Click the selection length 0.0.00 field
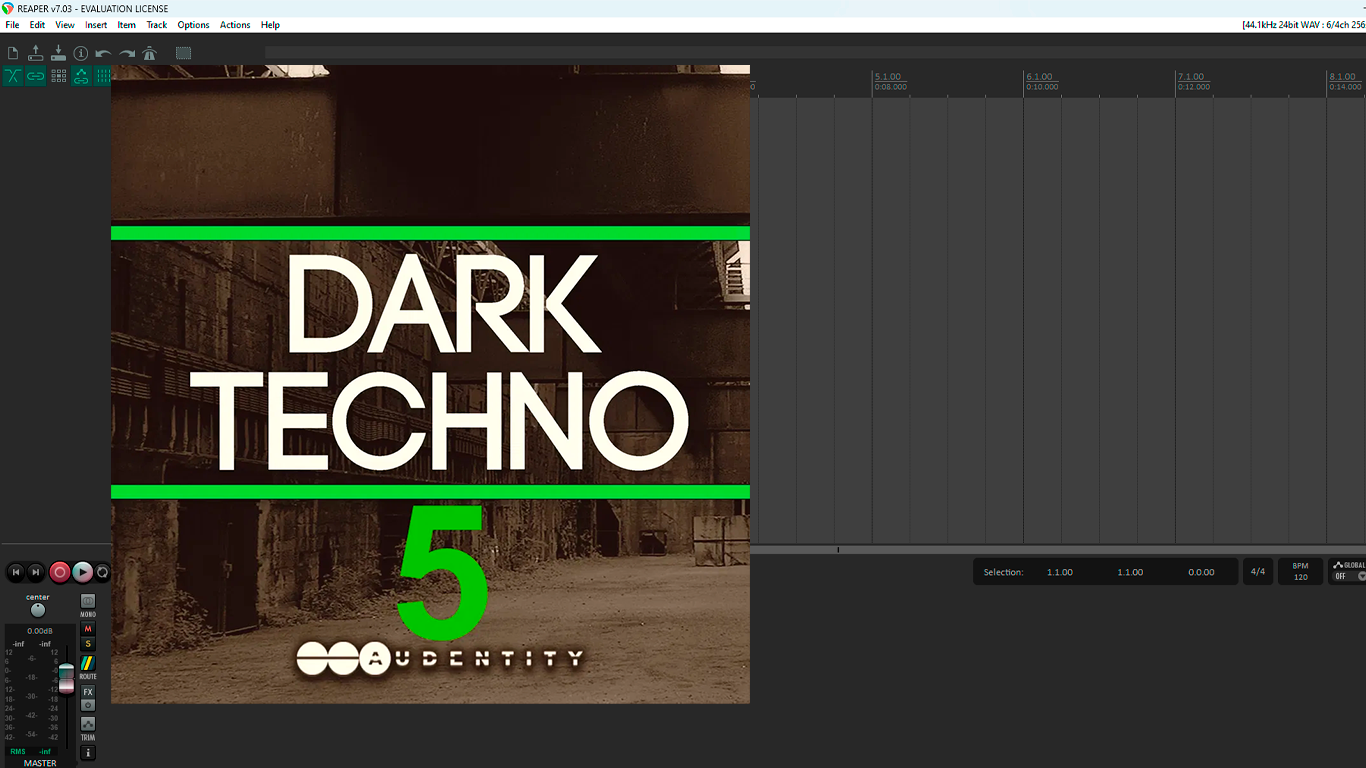Image resolution: width=1366 pixels, height=768 pixels. (1201, 573)
